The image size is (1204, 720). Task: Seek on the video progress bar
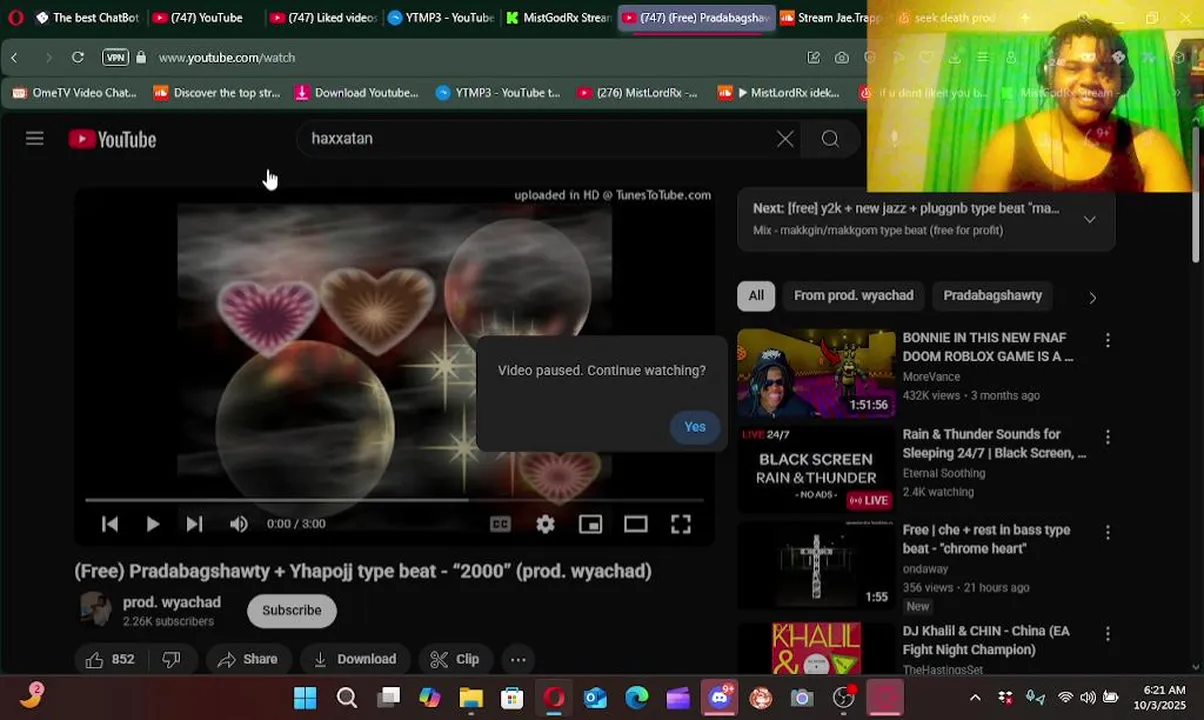point(395,499)
